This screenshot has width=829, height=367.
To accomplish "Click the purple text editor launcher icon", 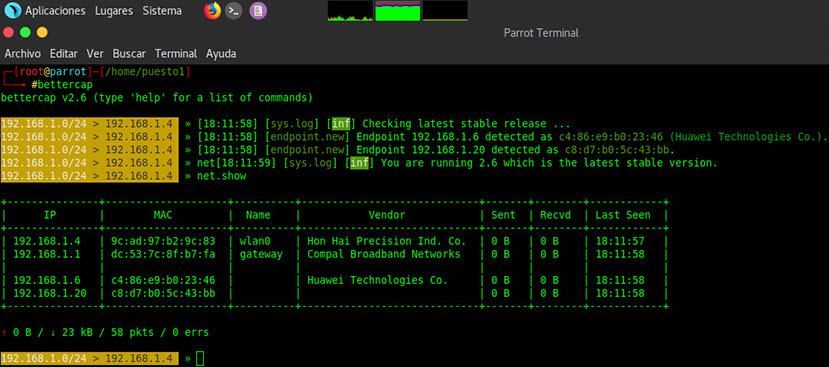I will 258,11.
